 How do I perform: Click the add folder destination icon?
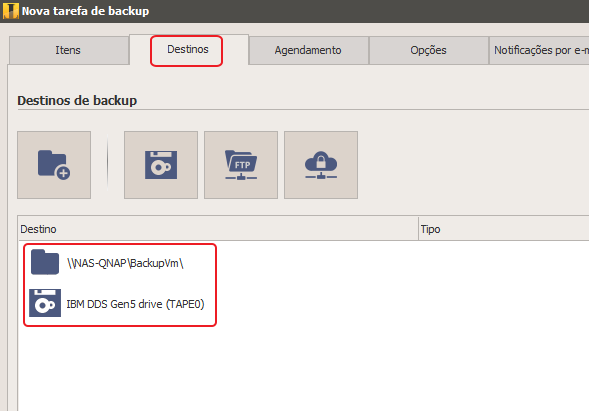[x=54, y=165]
